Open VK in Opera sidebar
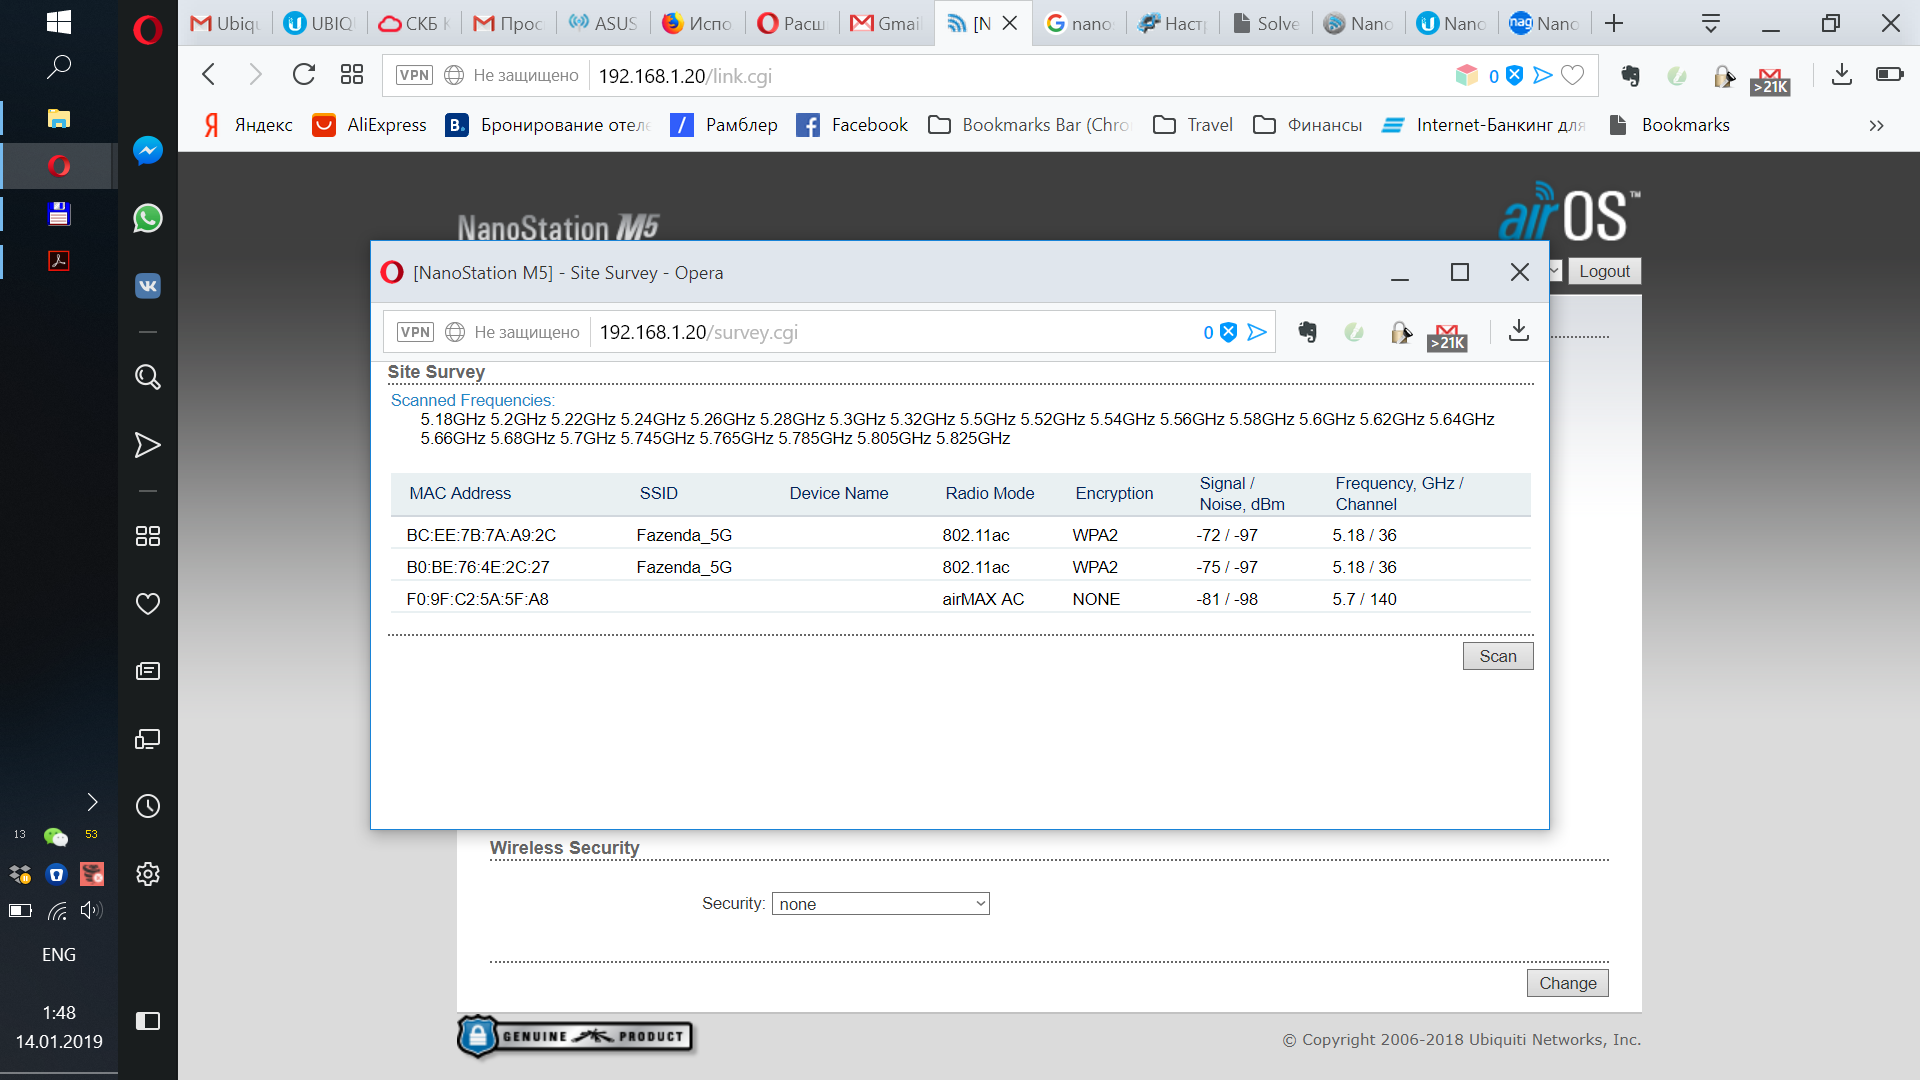The image size is (1920, 1080). 148,286
